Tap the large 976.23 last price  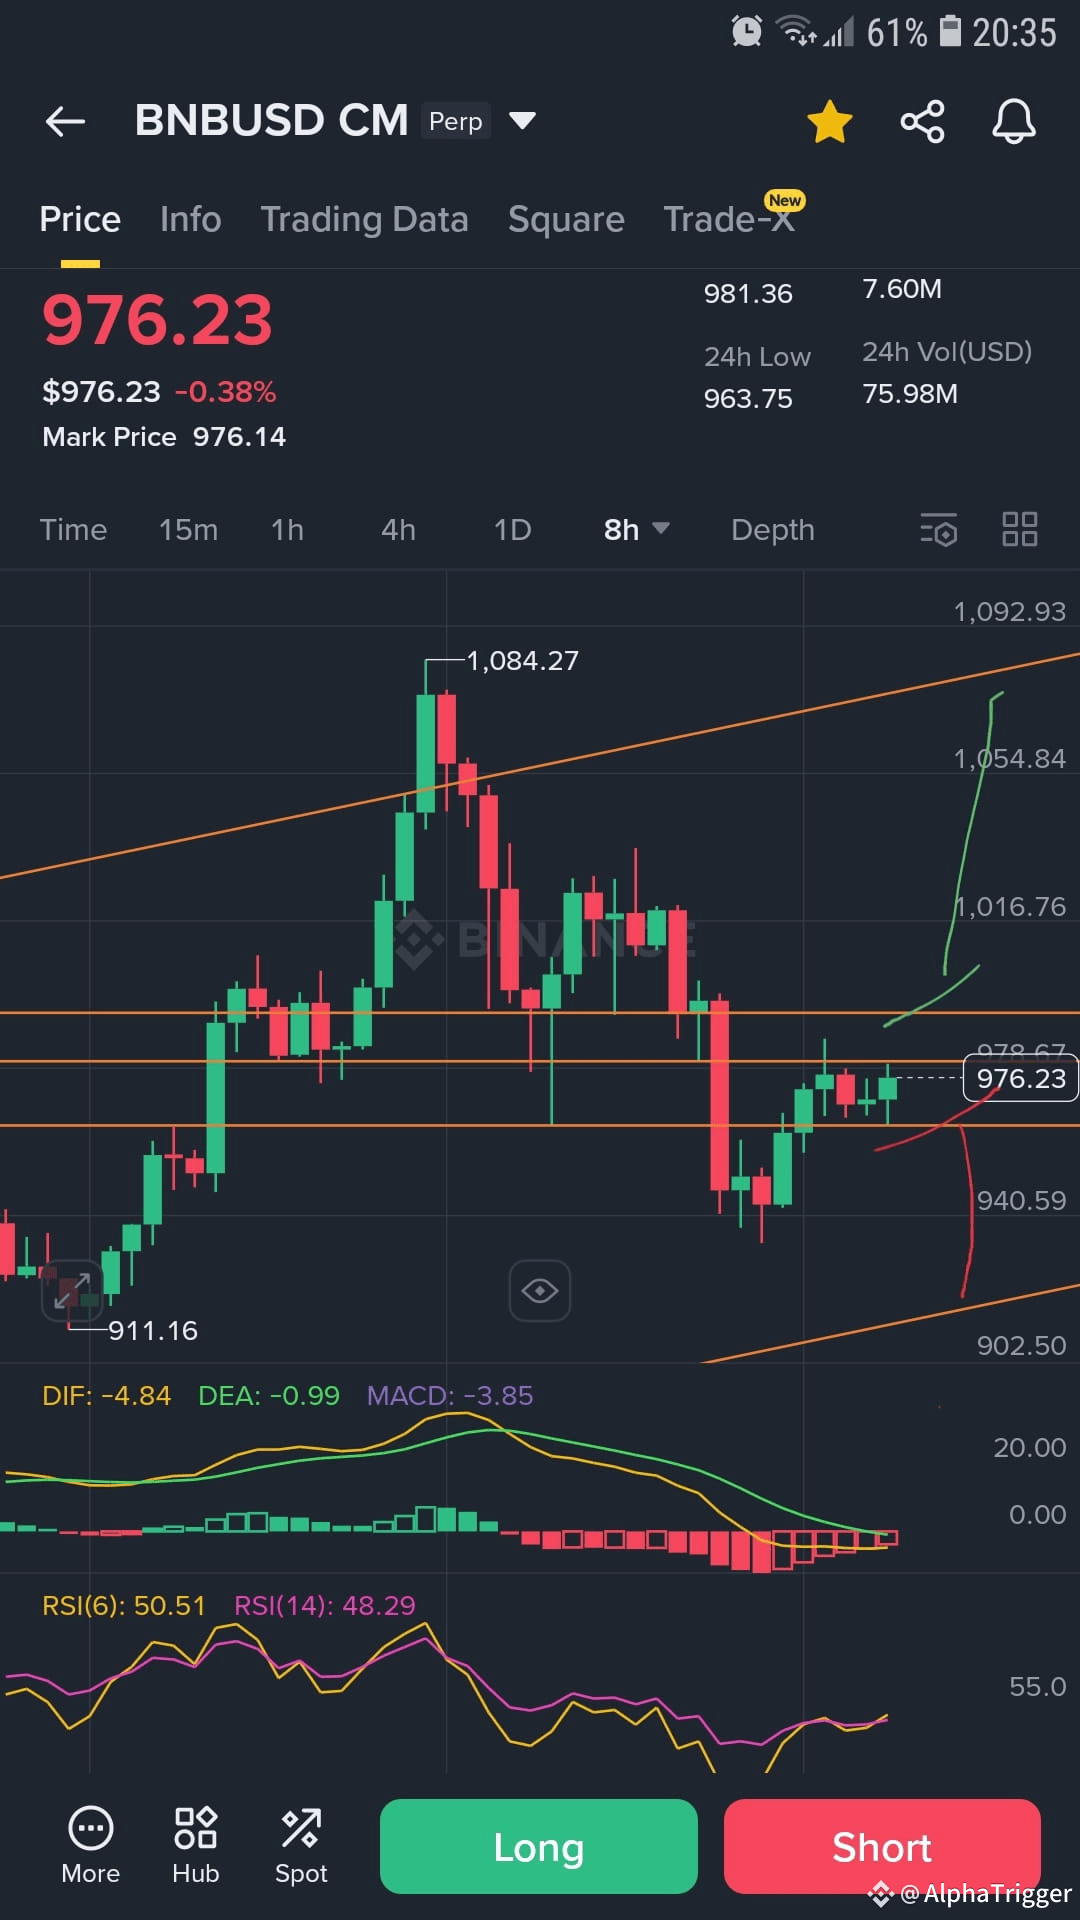[157, 320]
